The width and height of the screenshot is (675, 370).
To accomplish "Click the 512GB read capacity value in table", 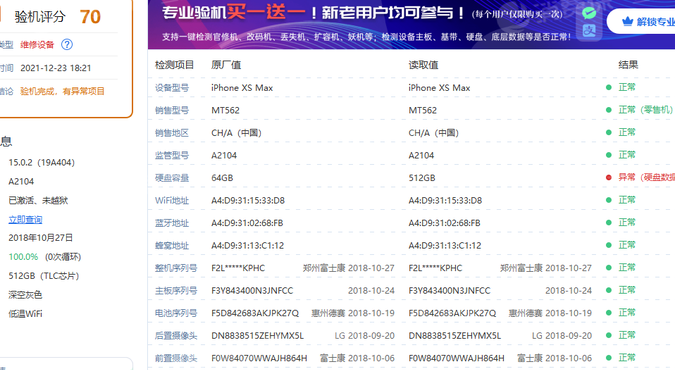I will click(422, 178).
